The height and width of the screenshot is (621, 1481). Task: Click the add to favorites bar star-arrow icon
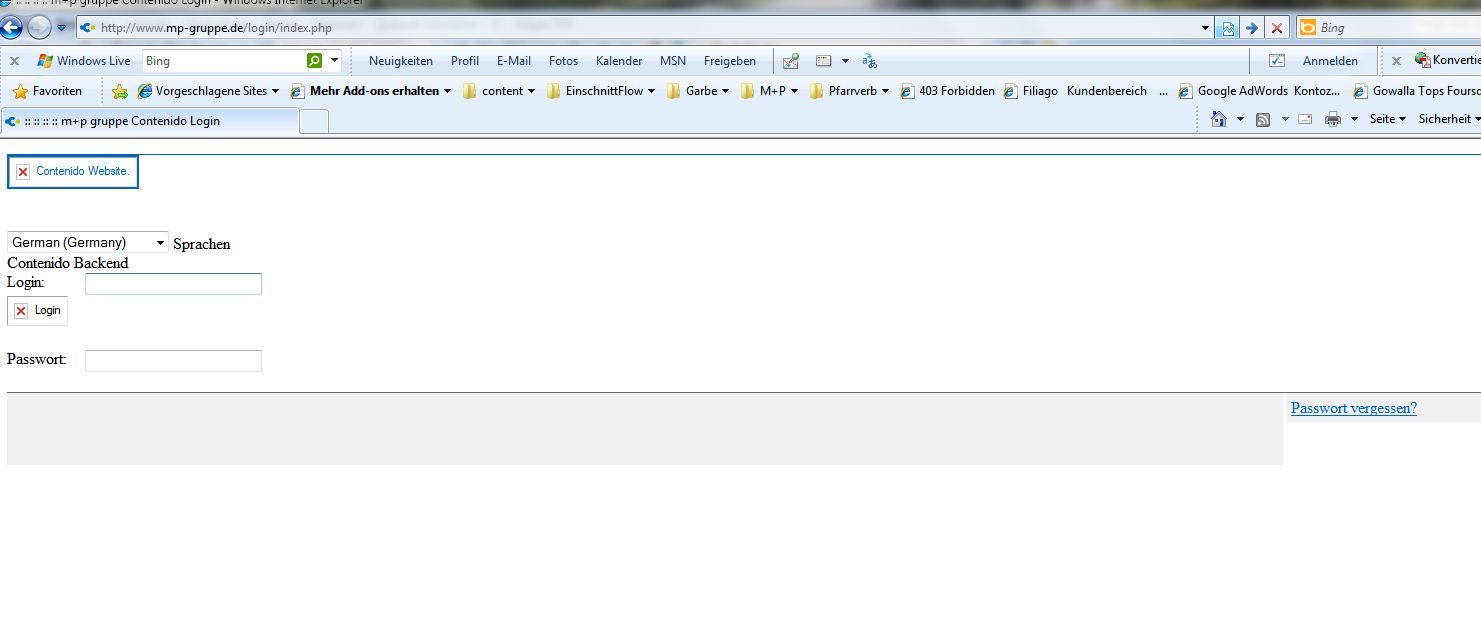[x=120, y=91]
